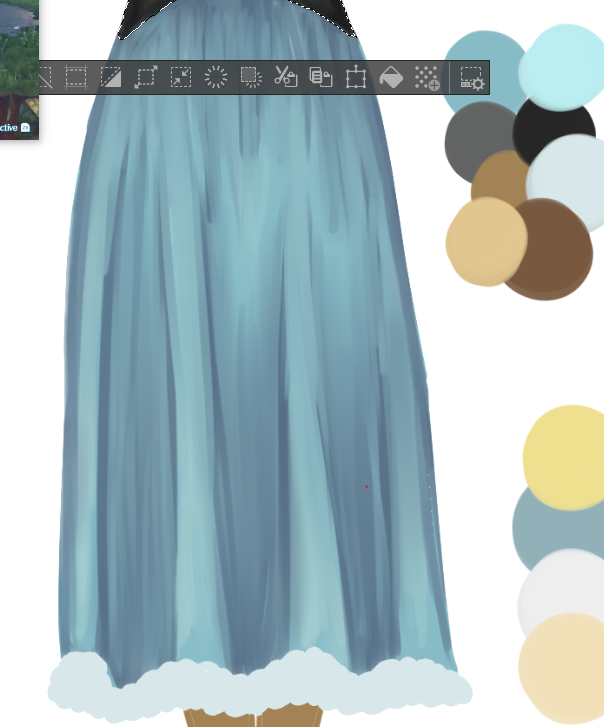604x727 pixels.
Task: Click the Cut and Paste icon
Action: click(286, 77)
